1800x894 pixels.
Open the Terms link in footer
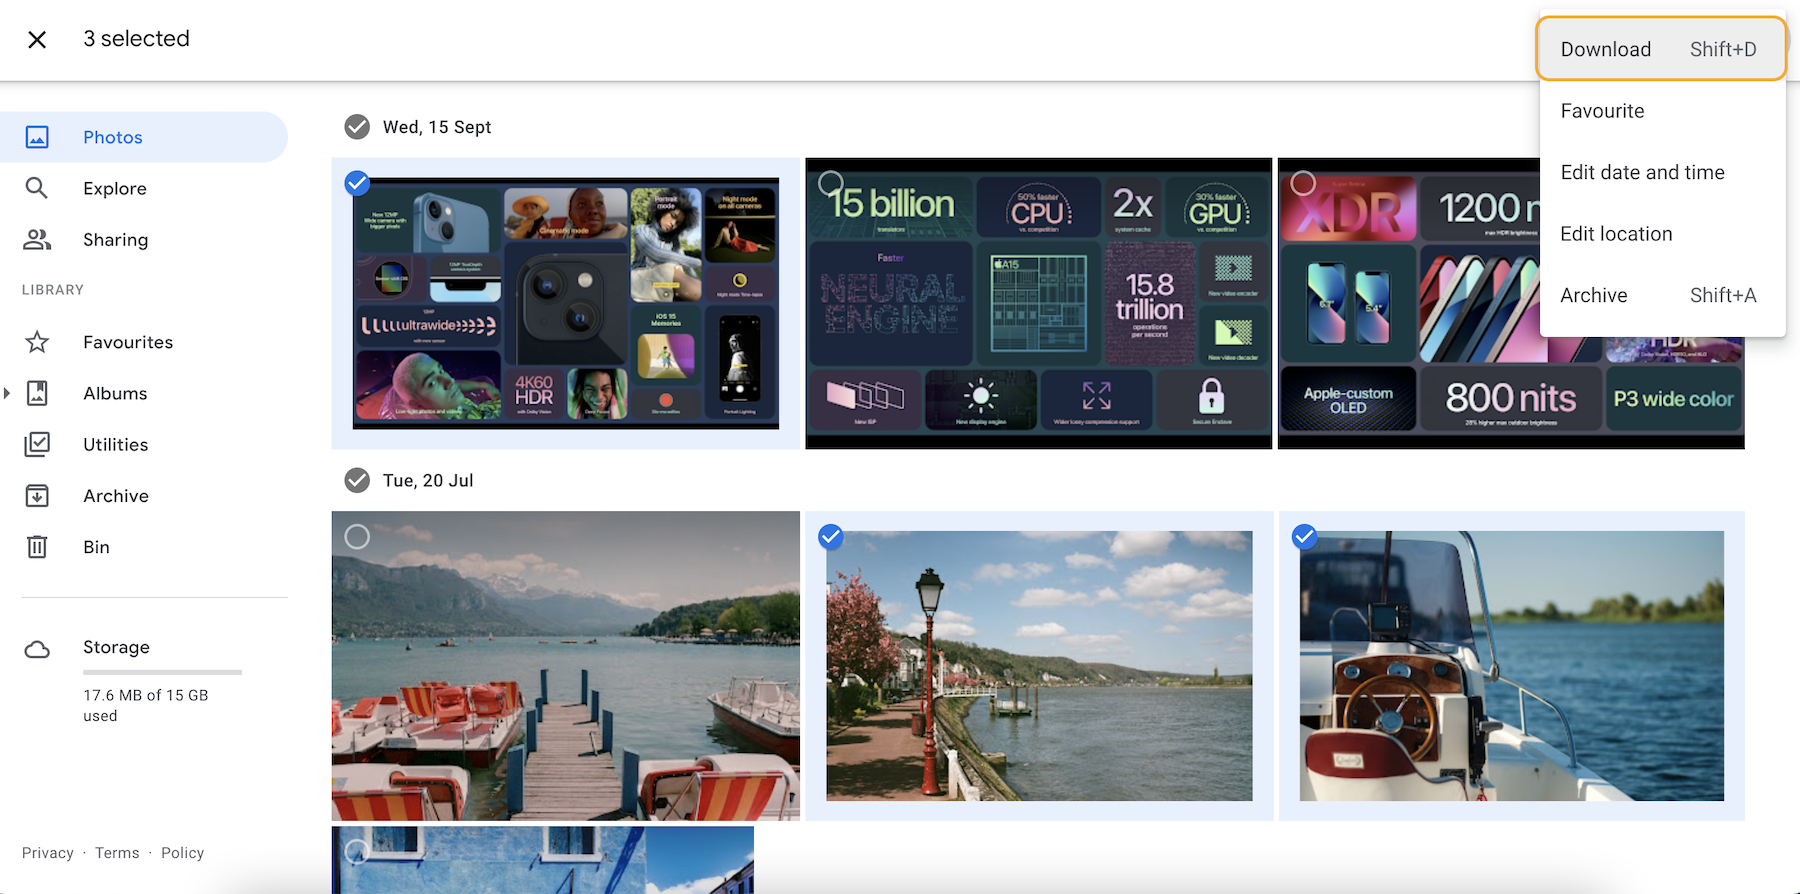pyautogui.click(x=117, y=853)
